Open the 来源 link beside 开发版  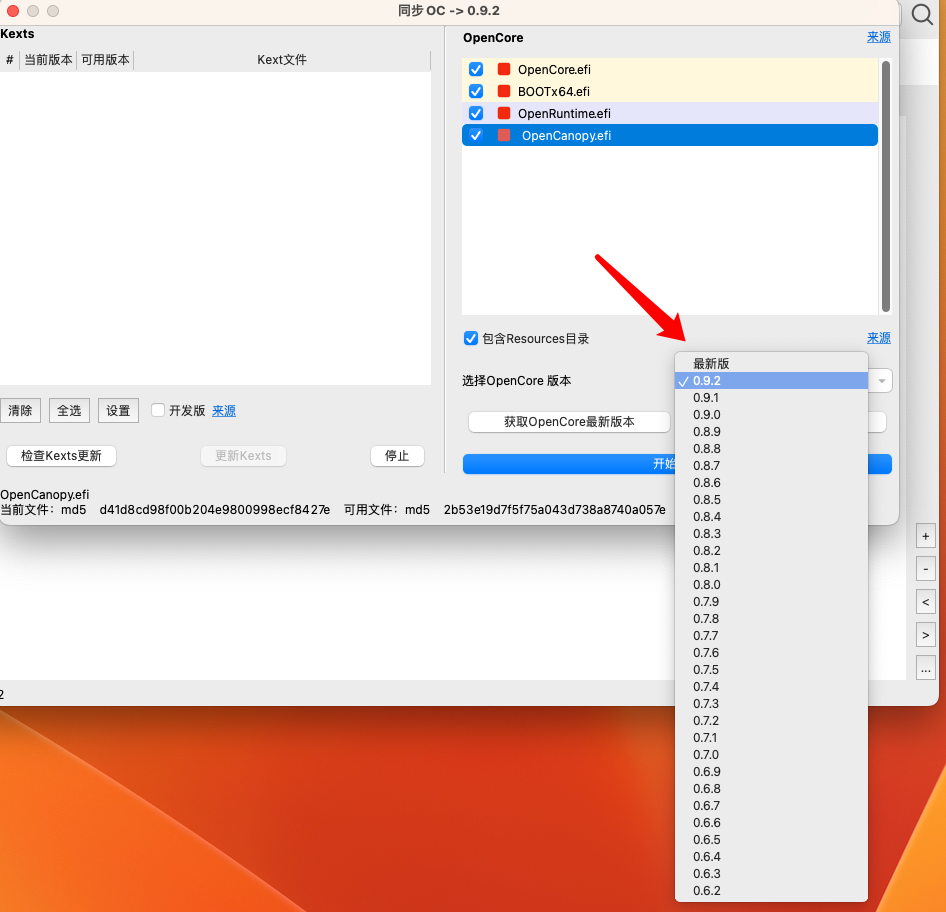224,411
